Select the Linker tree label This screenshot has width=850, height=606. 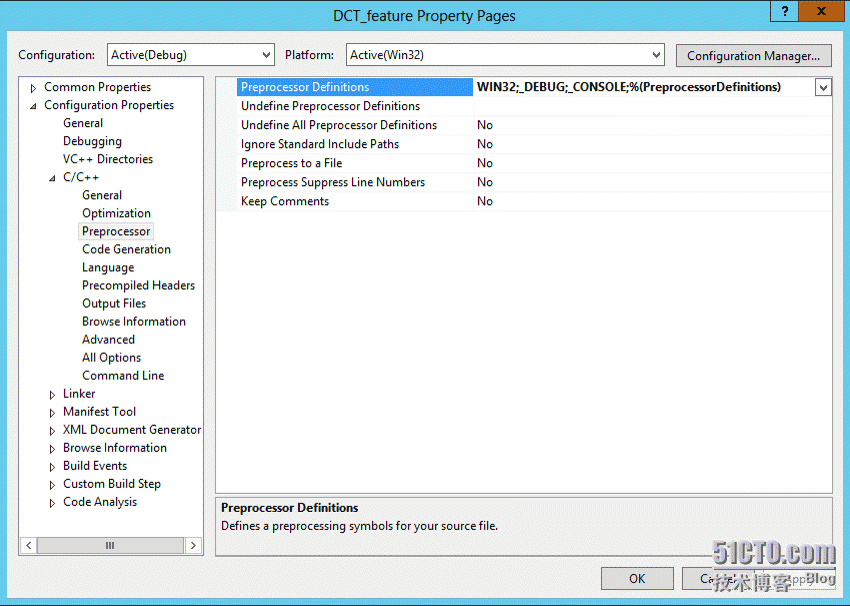point(79,394)
